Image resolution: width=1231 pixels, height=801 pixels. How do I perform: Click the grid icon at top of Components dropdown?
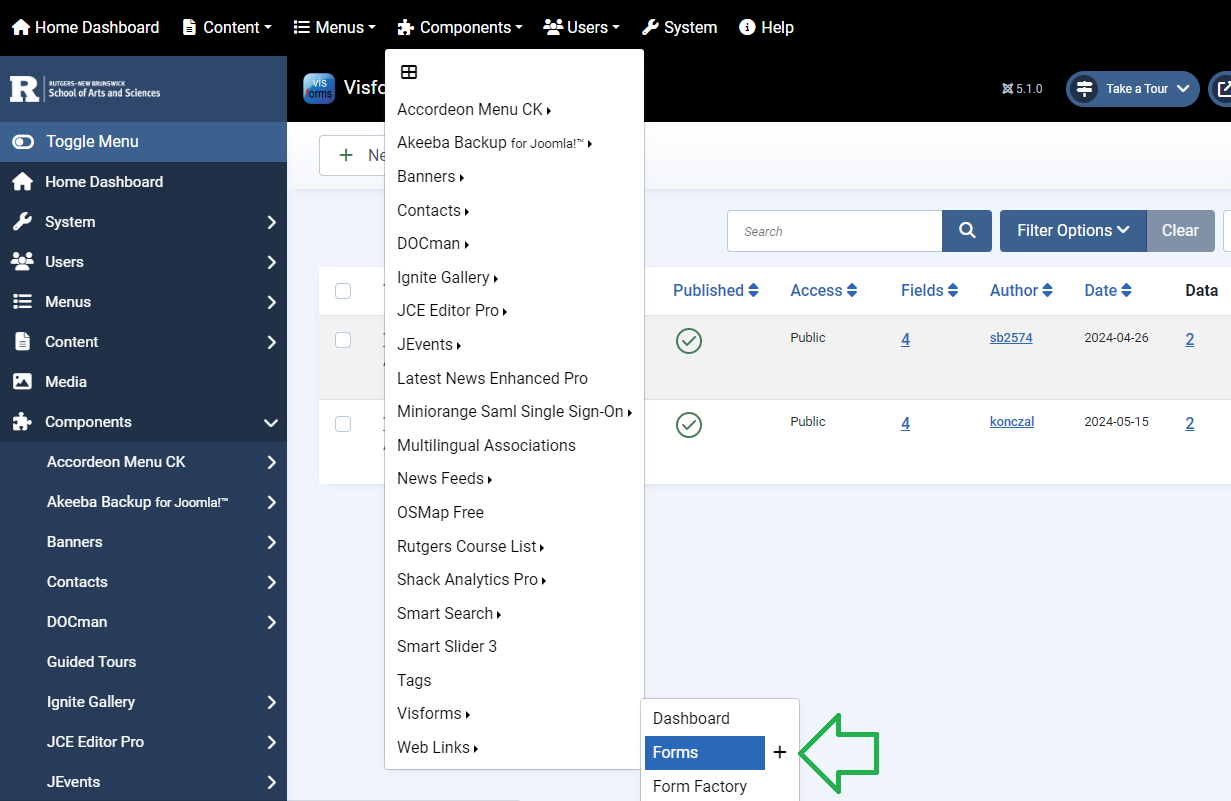[x=409, y=72]
